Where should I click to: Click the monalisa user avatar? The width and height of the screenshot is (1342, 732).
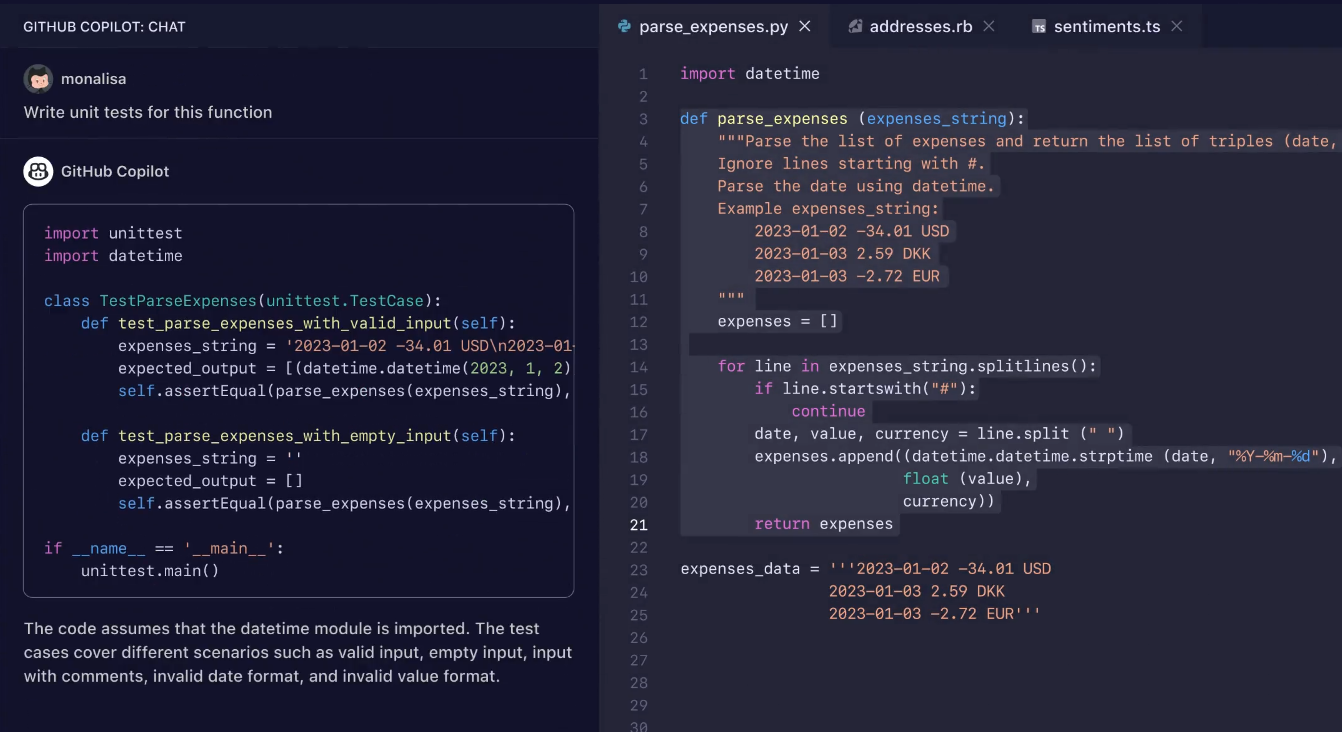38,79
